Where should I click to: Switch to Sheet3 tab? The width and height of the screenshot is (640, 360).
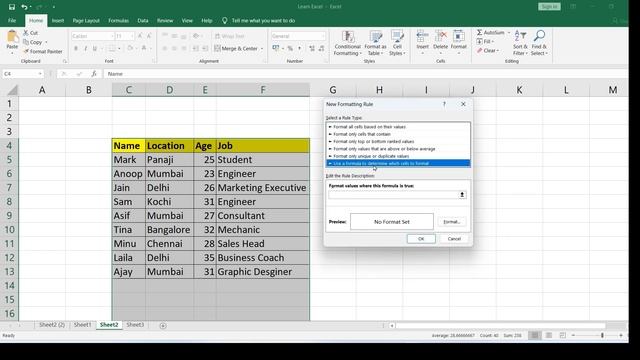135,325
